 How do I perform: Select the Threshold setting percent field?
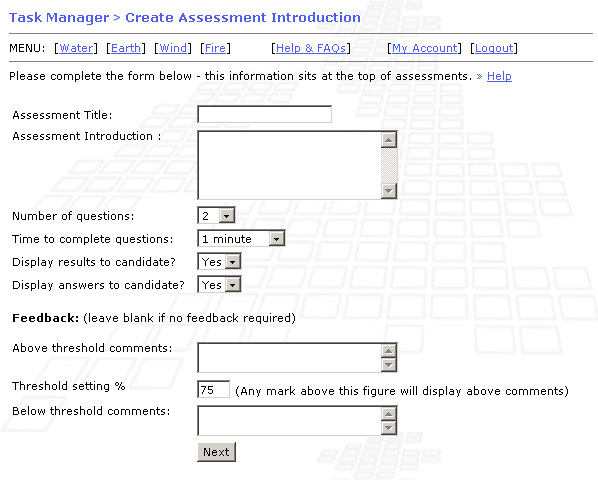[214, 389]
